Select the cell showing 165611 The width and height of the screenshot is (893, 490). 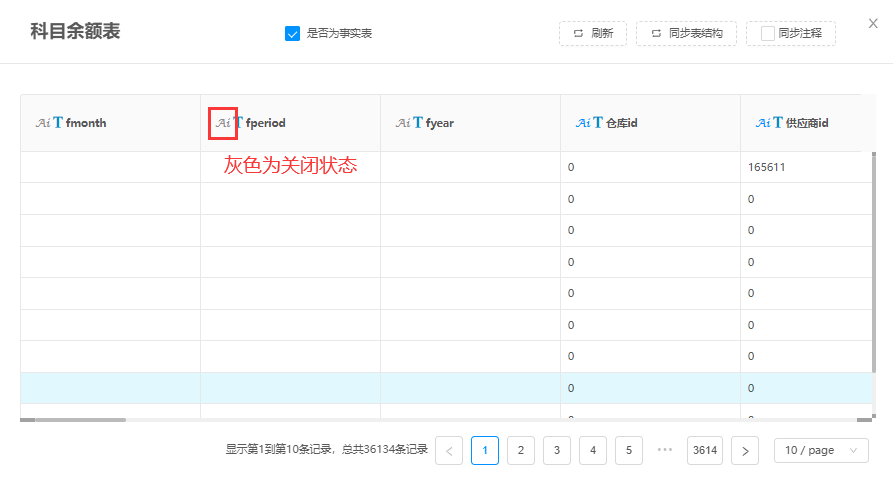pos(766,167)
